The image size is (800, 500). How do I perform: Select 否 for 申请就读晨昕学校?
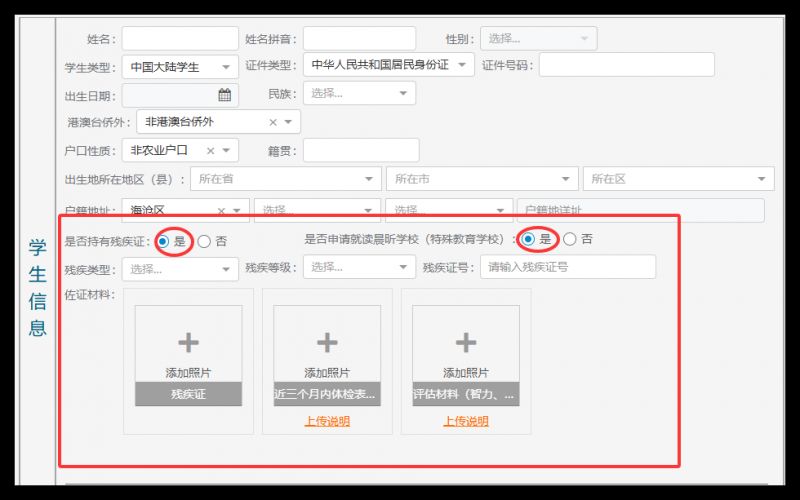point(569,239)
